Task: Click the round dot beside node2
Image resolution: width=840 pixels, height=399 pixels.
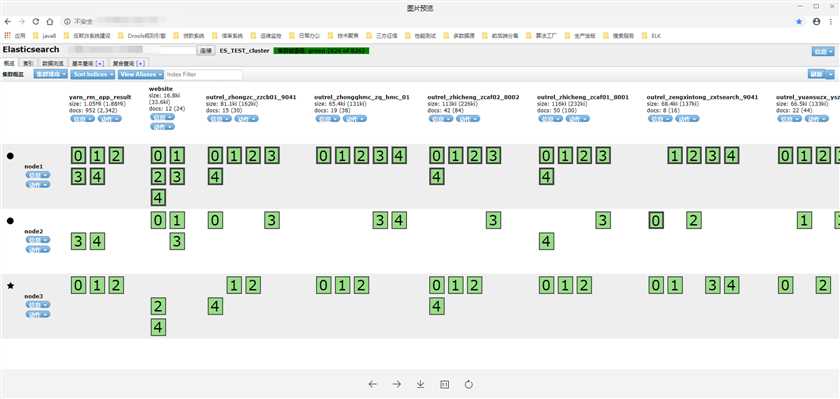Action: [10, 221]
